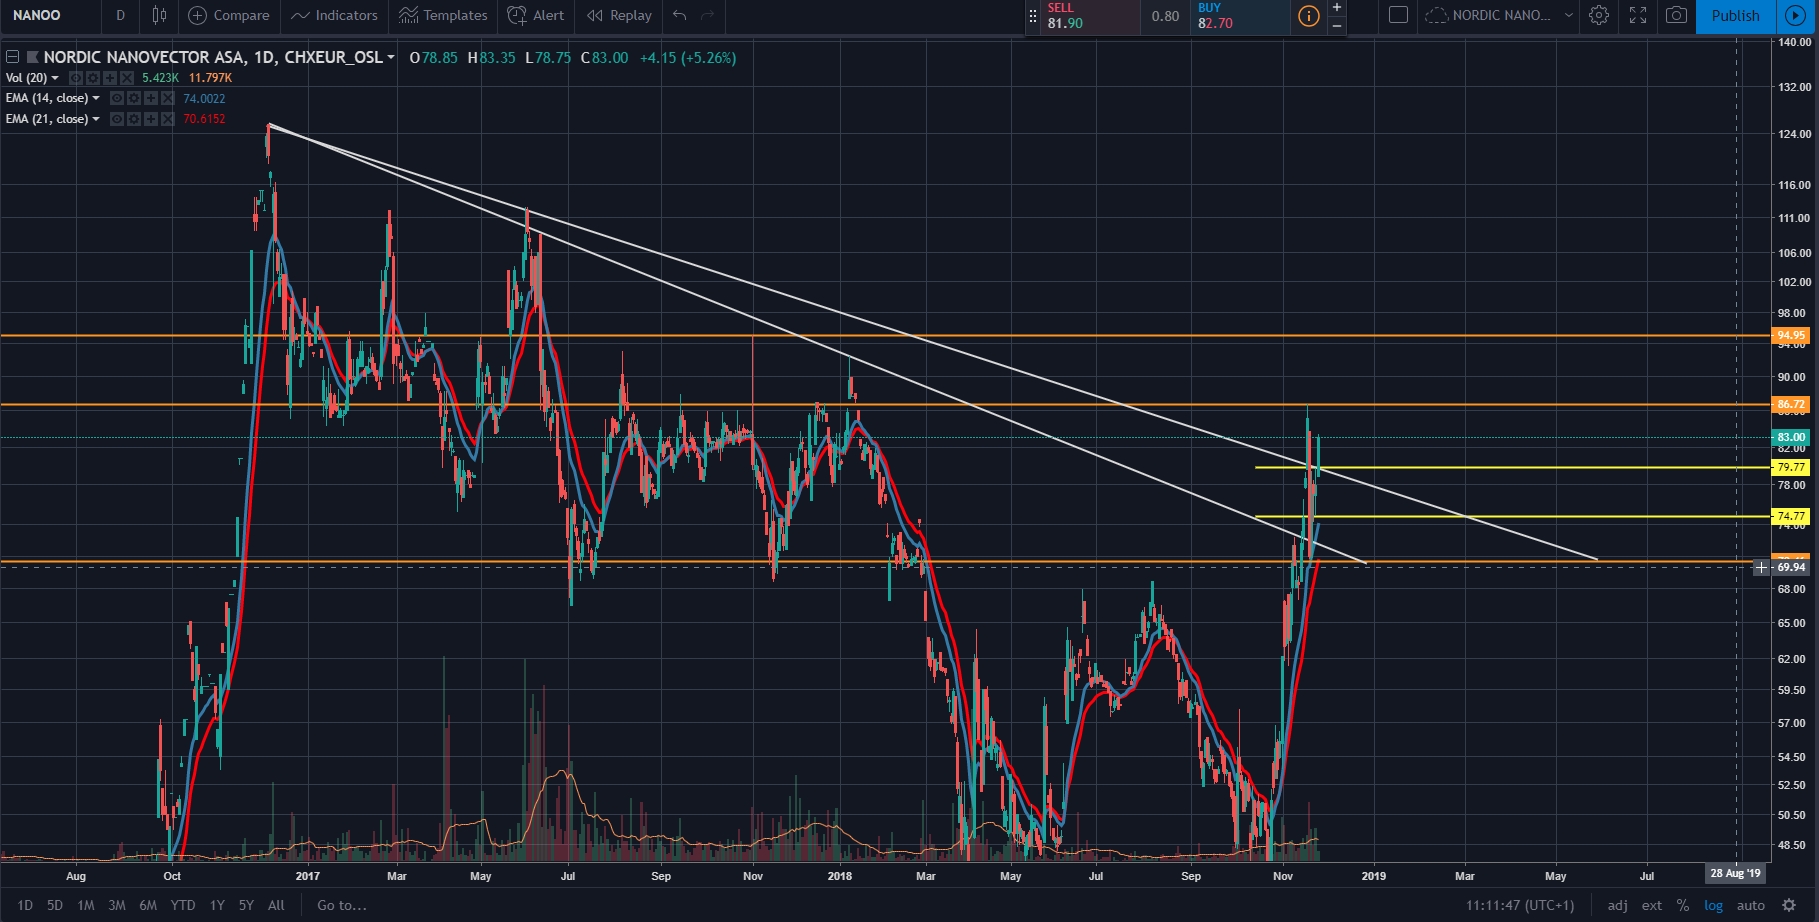1819x922 pixels.
Task: Toggle log scale
Action: [x=1714, y=905]
